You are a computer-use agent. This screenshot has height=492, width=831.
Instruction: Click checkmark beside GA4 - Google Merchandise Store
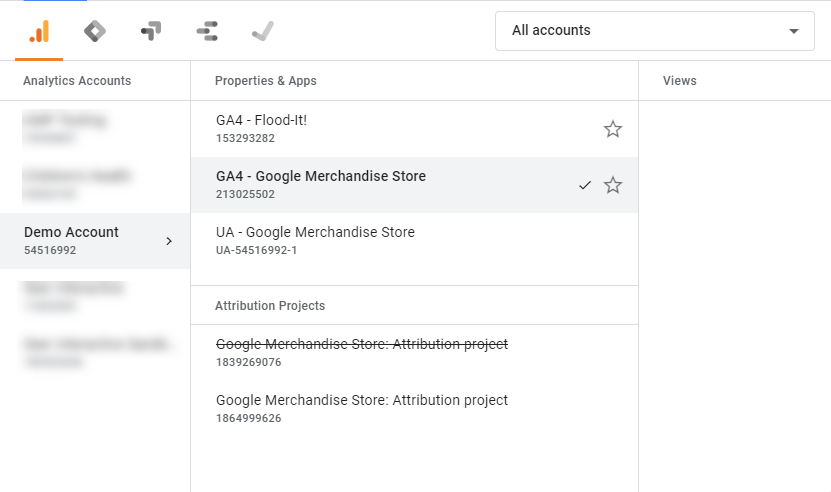[585, 185]
